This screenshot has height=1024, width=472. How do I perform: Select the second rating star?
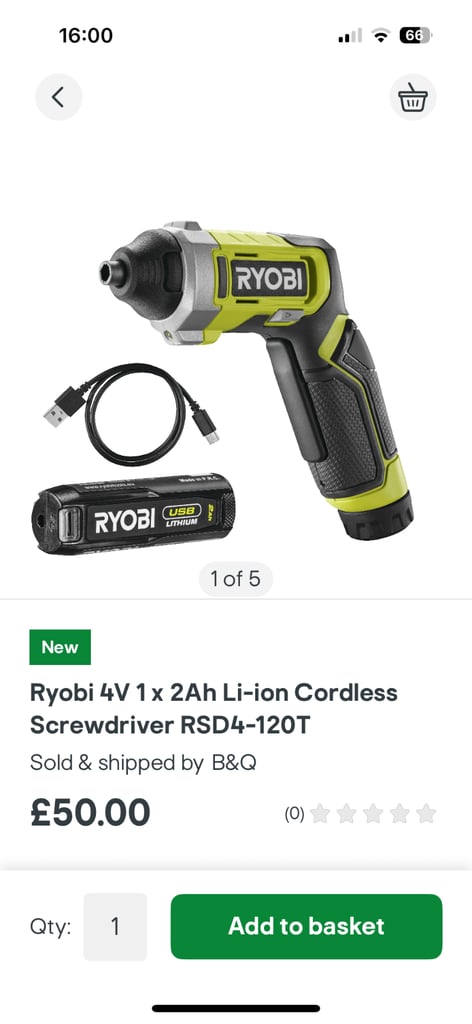[x=346, y=813]
